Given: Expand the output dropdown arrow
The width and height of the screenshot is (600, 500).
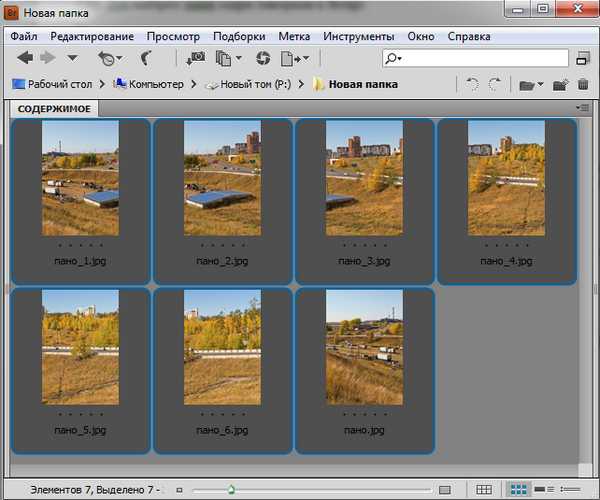Looking at the screenshot, I should [306, 58].
